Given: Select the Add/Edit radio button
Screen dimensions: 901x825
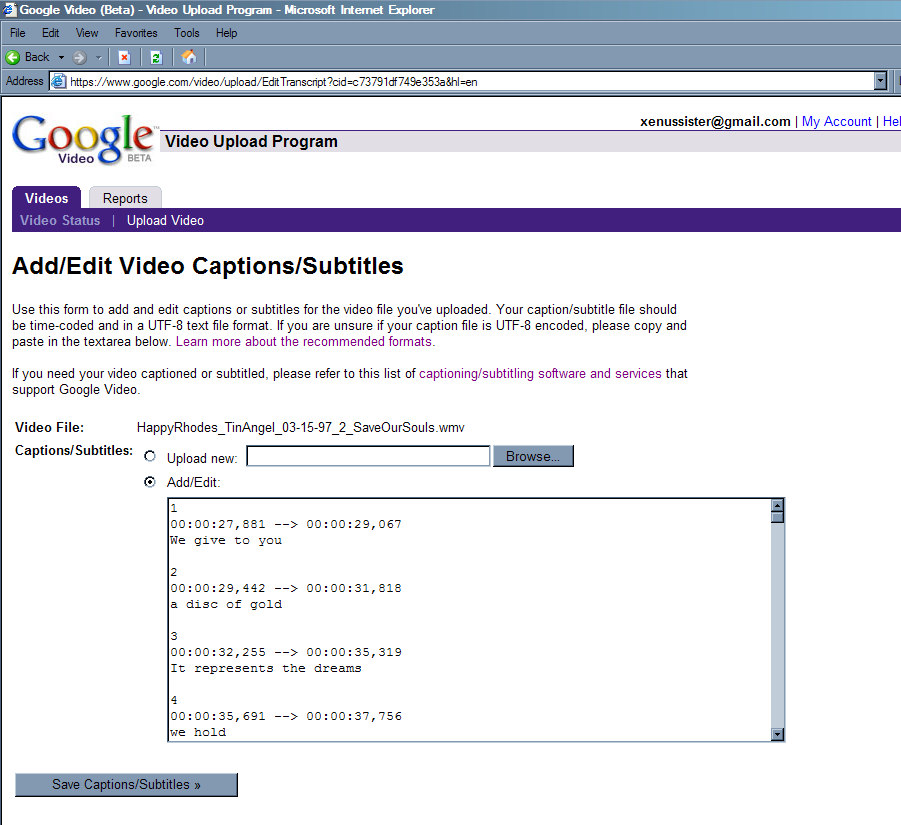Looking at the screenshot, I should tap(150, 482).
